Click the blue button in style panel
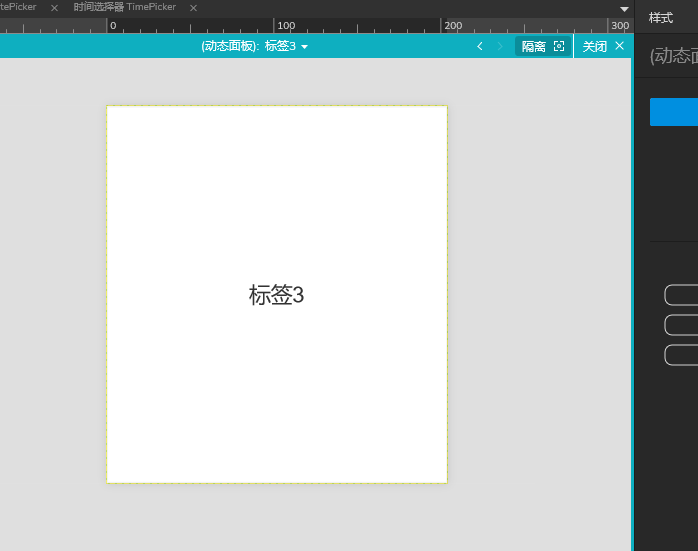 [674, 112]
